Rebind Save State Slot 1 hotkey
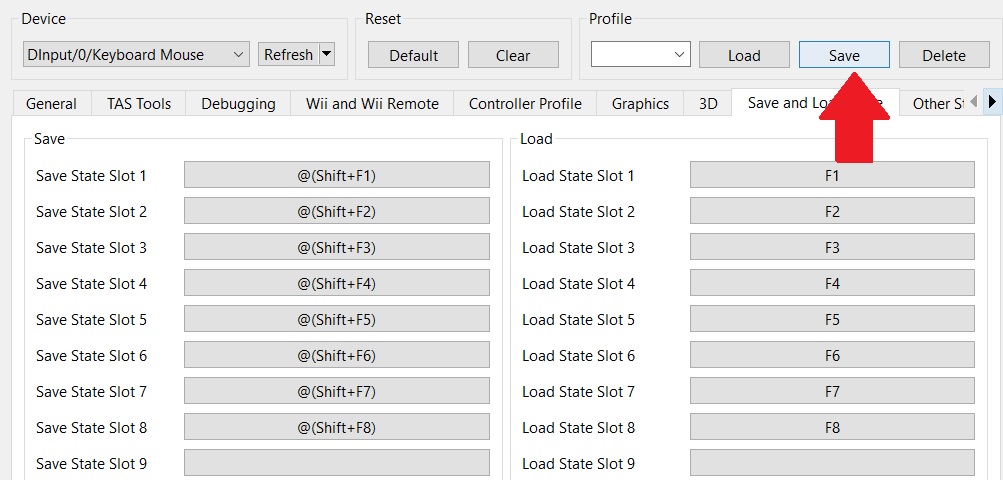 (x=337, y=176)
